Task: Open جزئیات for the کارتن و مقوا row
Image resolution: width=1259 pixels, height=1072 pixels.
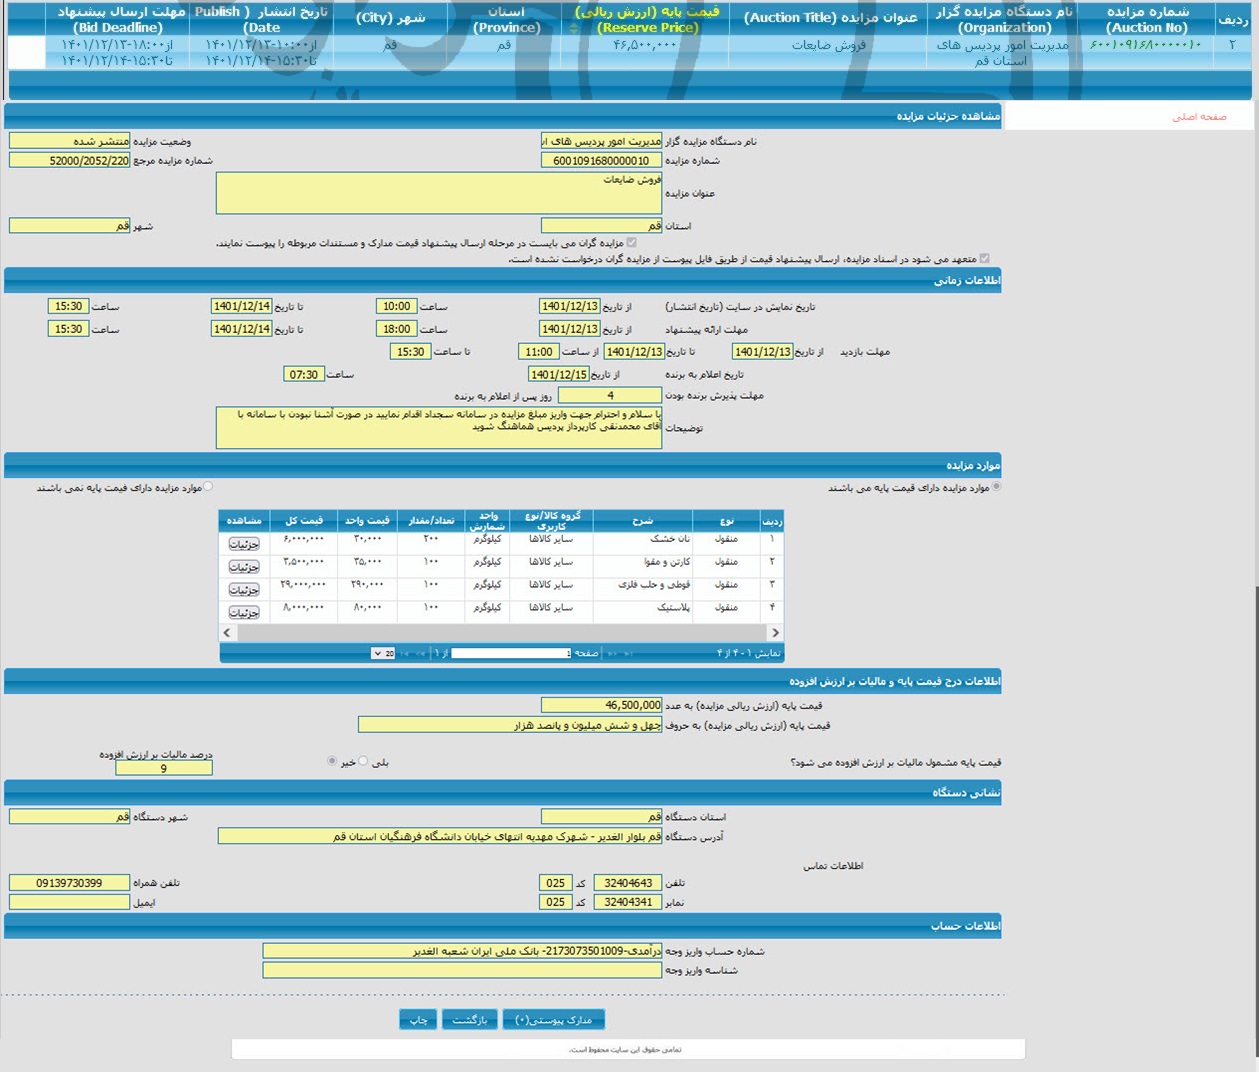Action: pos(244,567)
